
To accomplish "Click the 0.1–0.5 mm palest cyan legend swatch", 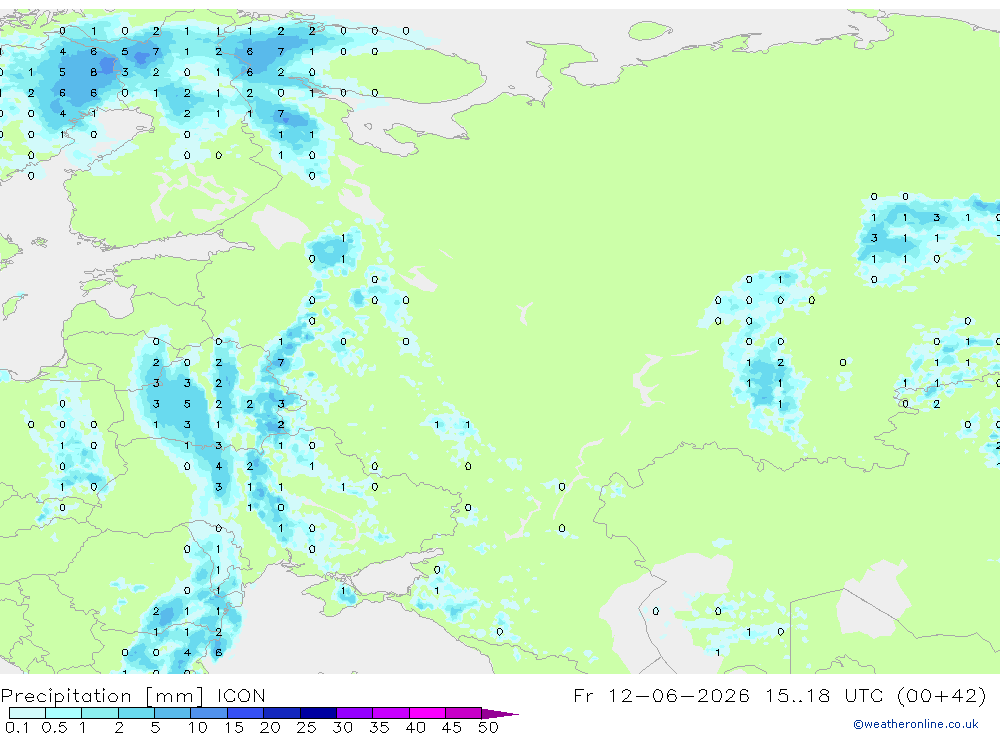I will click(x=27, y=713).
